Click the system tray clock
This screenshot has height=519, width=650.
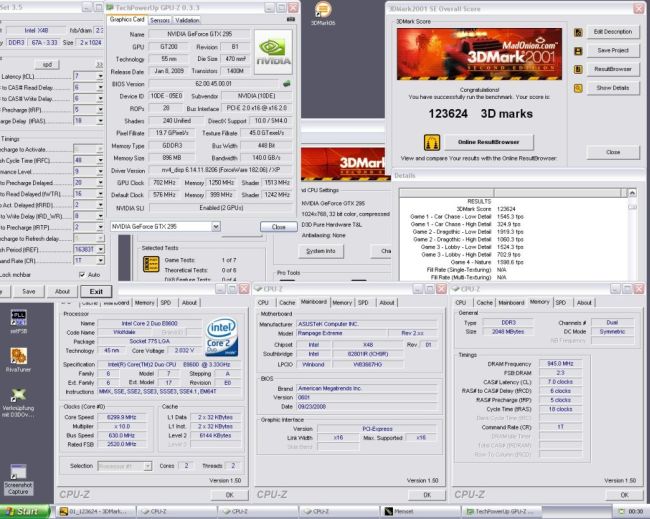pos(635,512)
